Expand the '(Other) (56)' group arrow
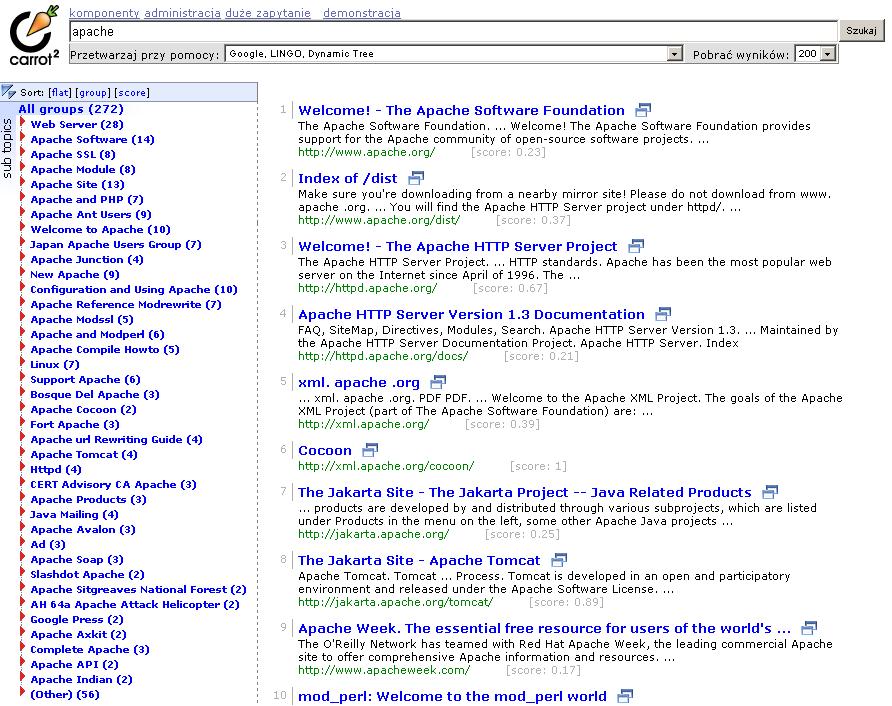This screenshot has height=706, width=892. (x=23, y=693)
